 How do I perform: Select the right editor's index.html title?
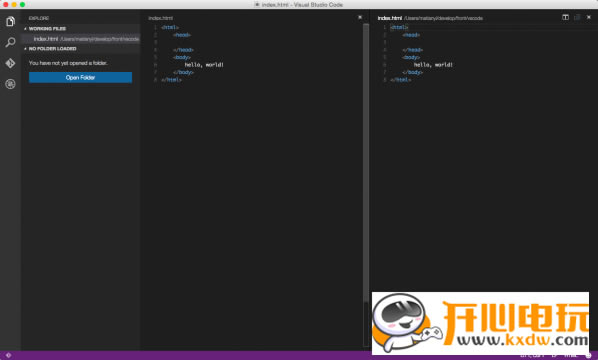tap(390, 18)
